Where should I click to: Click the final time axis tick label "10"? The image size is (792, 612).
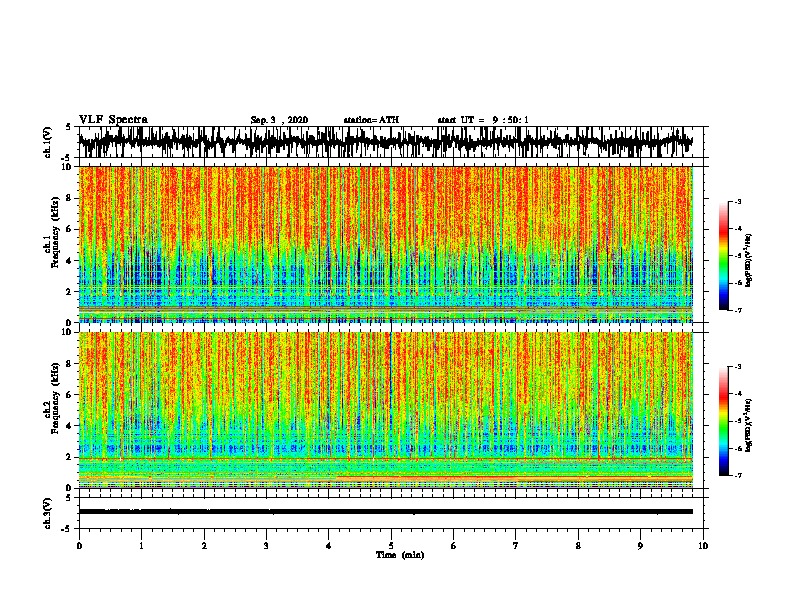[703, 546]
